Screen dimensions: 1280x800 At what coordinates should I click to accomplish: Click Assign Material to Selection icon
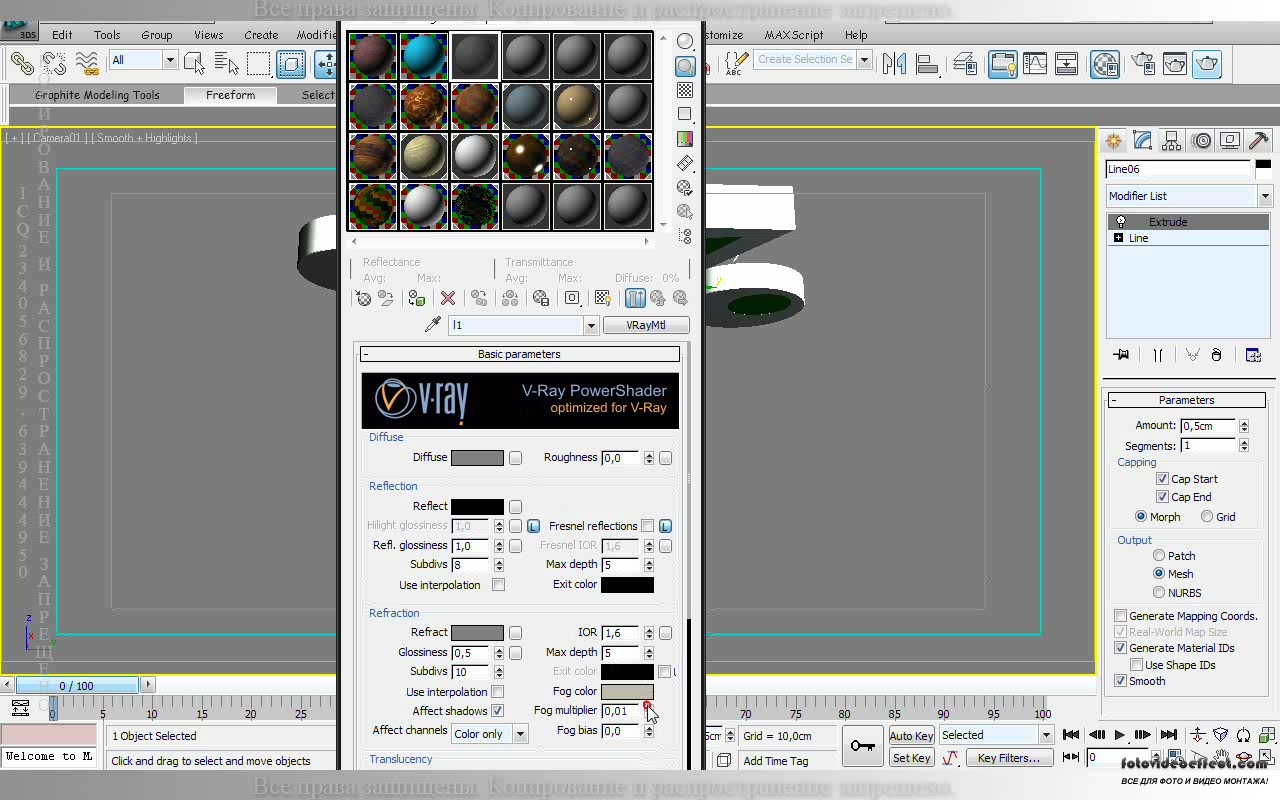pyautogui.click(x=417, y=298)
